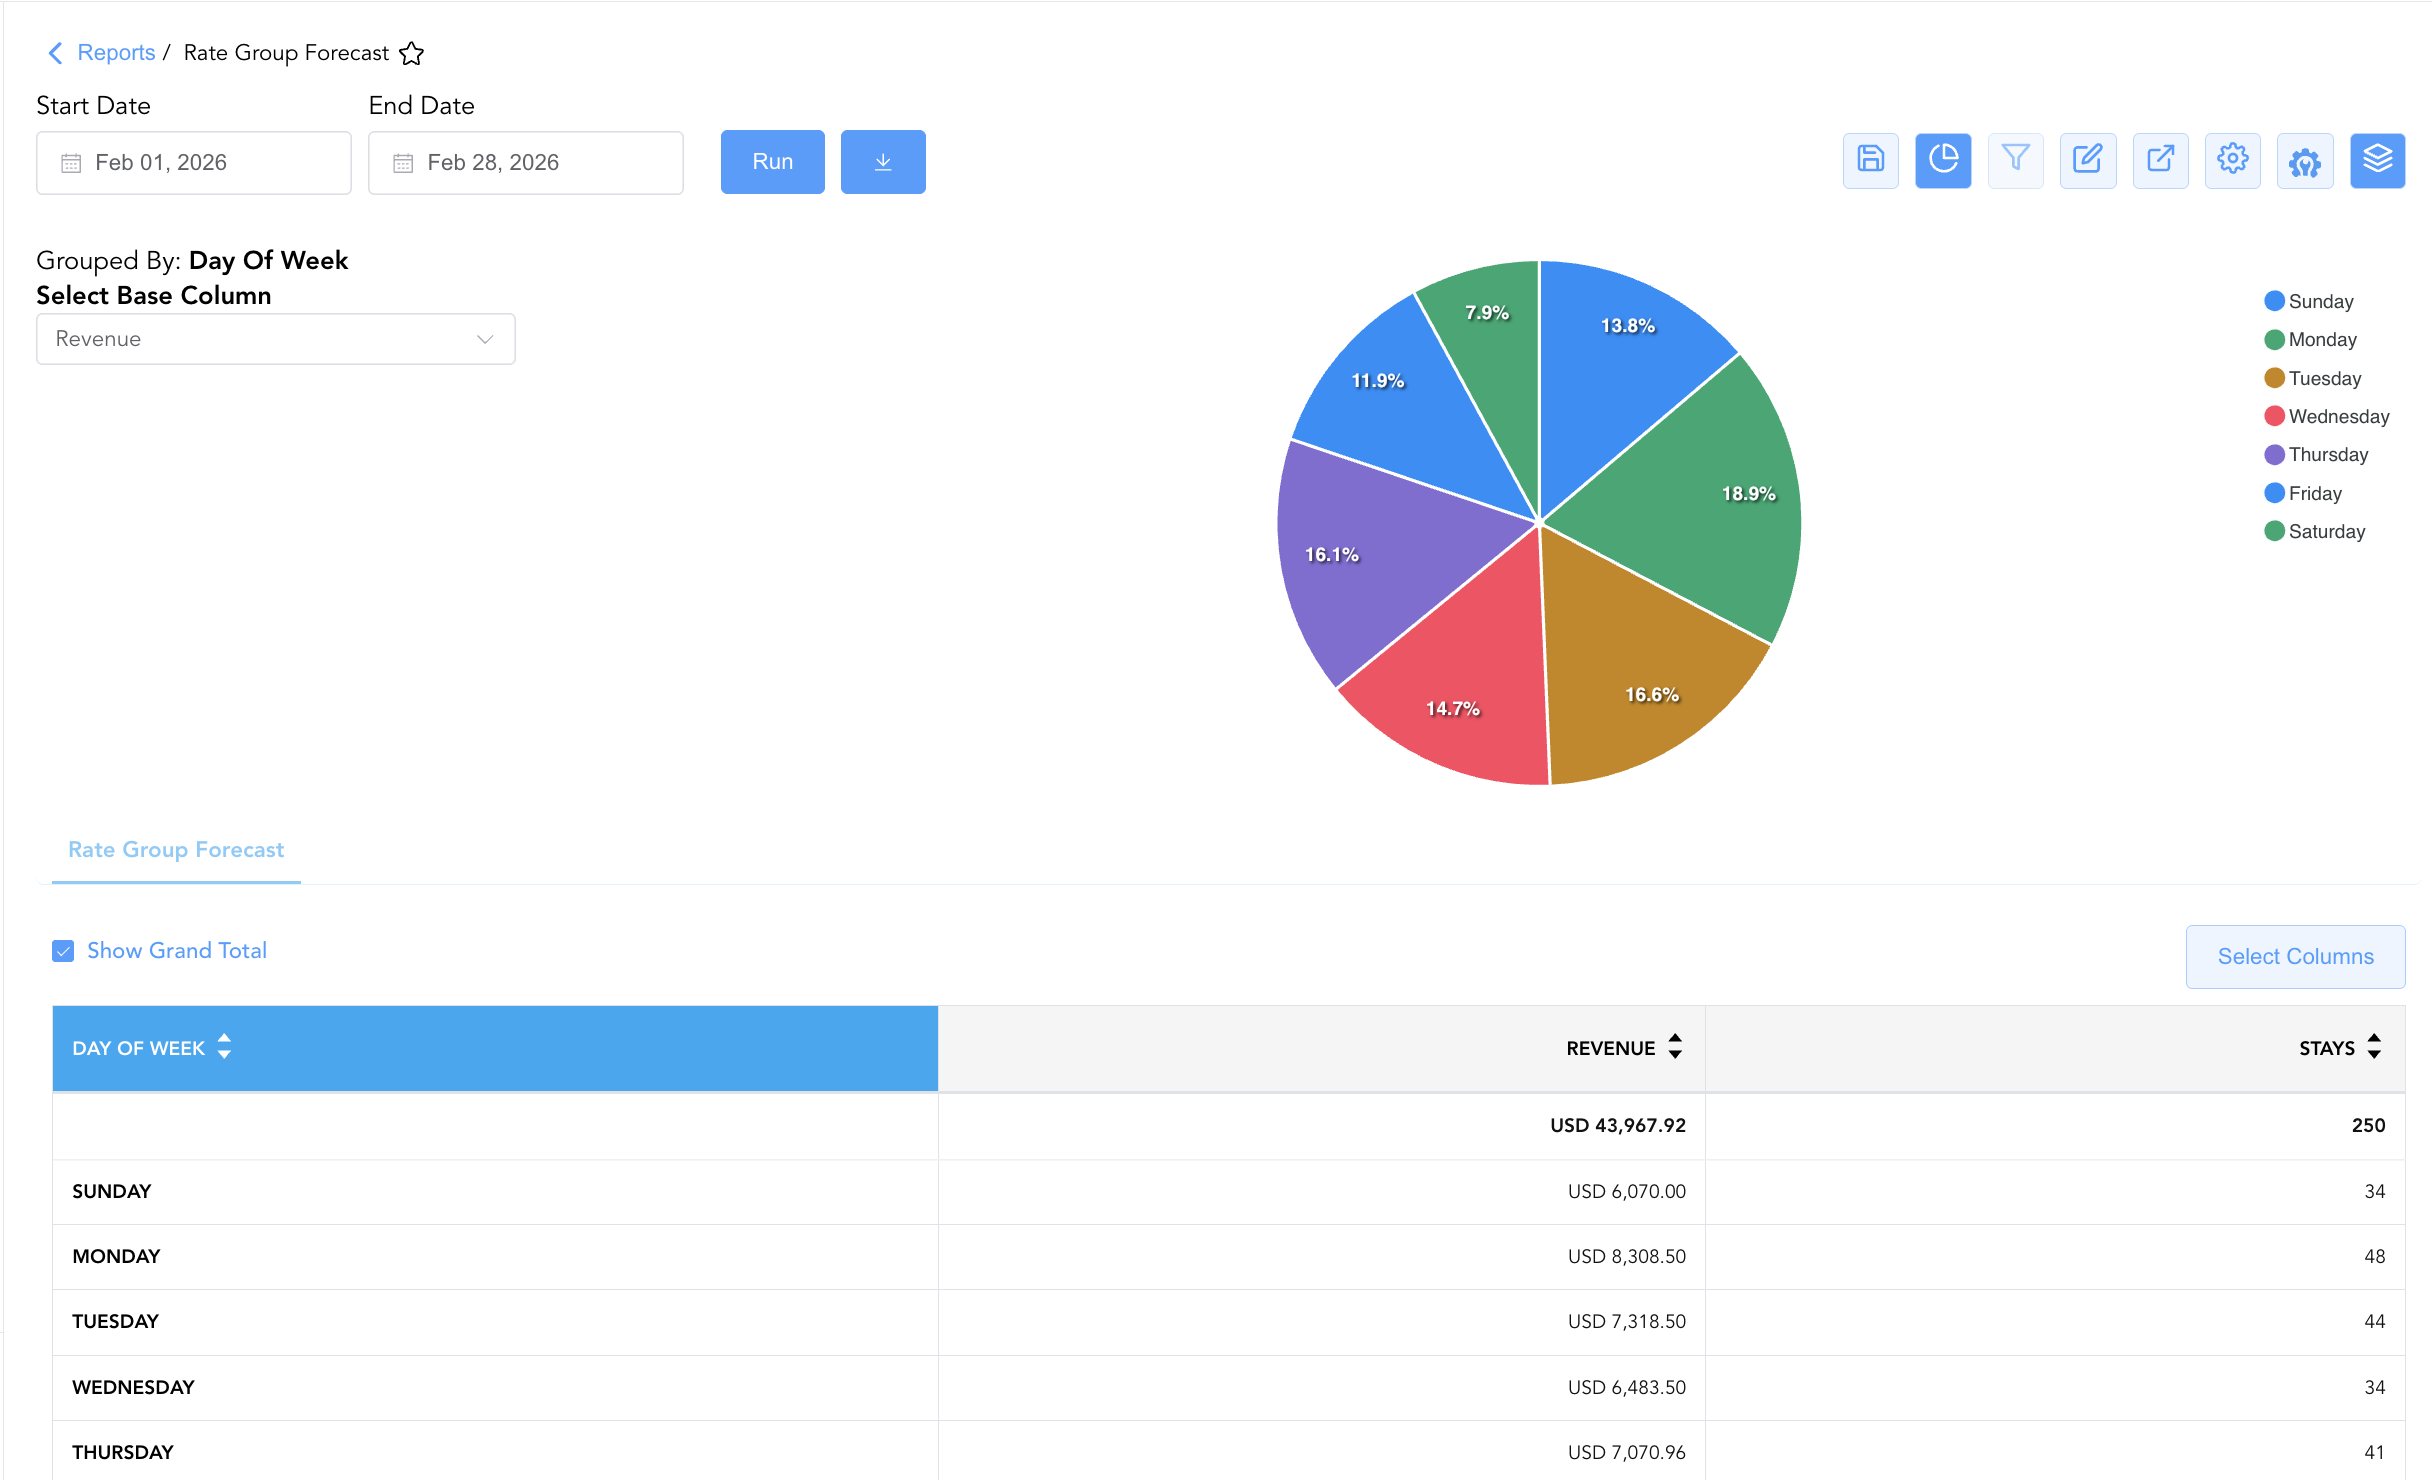Click the WEDNESDAY row label
2432x1480 pixels.
133,1388
